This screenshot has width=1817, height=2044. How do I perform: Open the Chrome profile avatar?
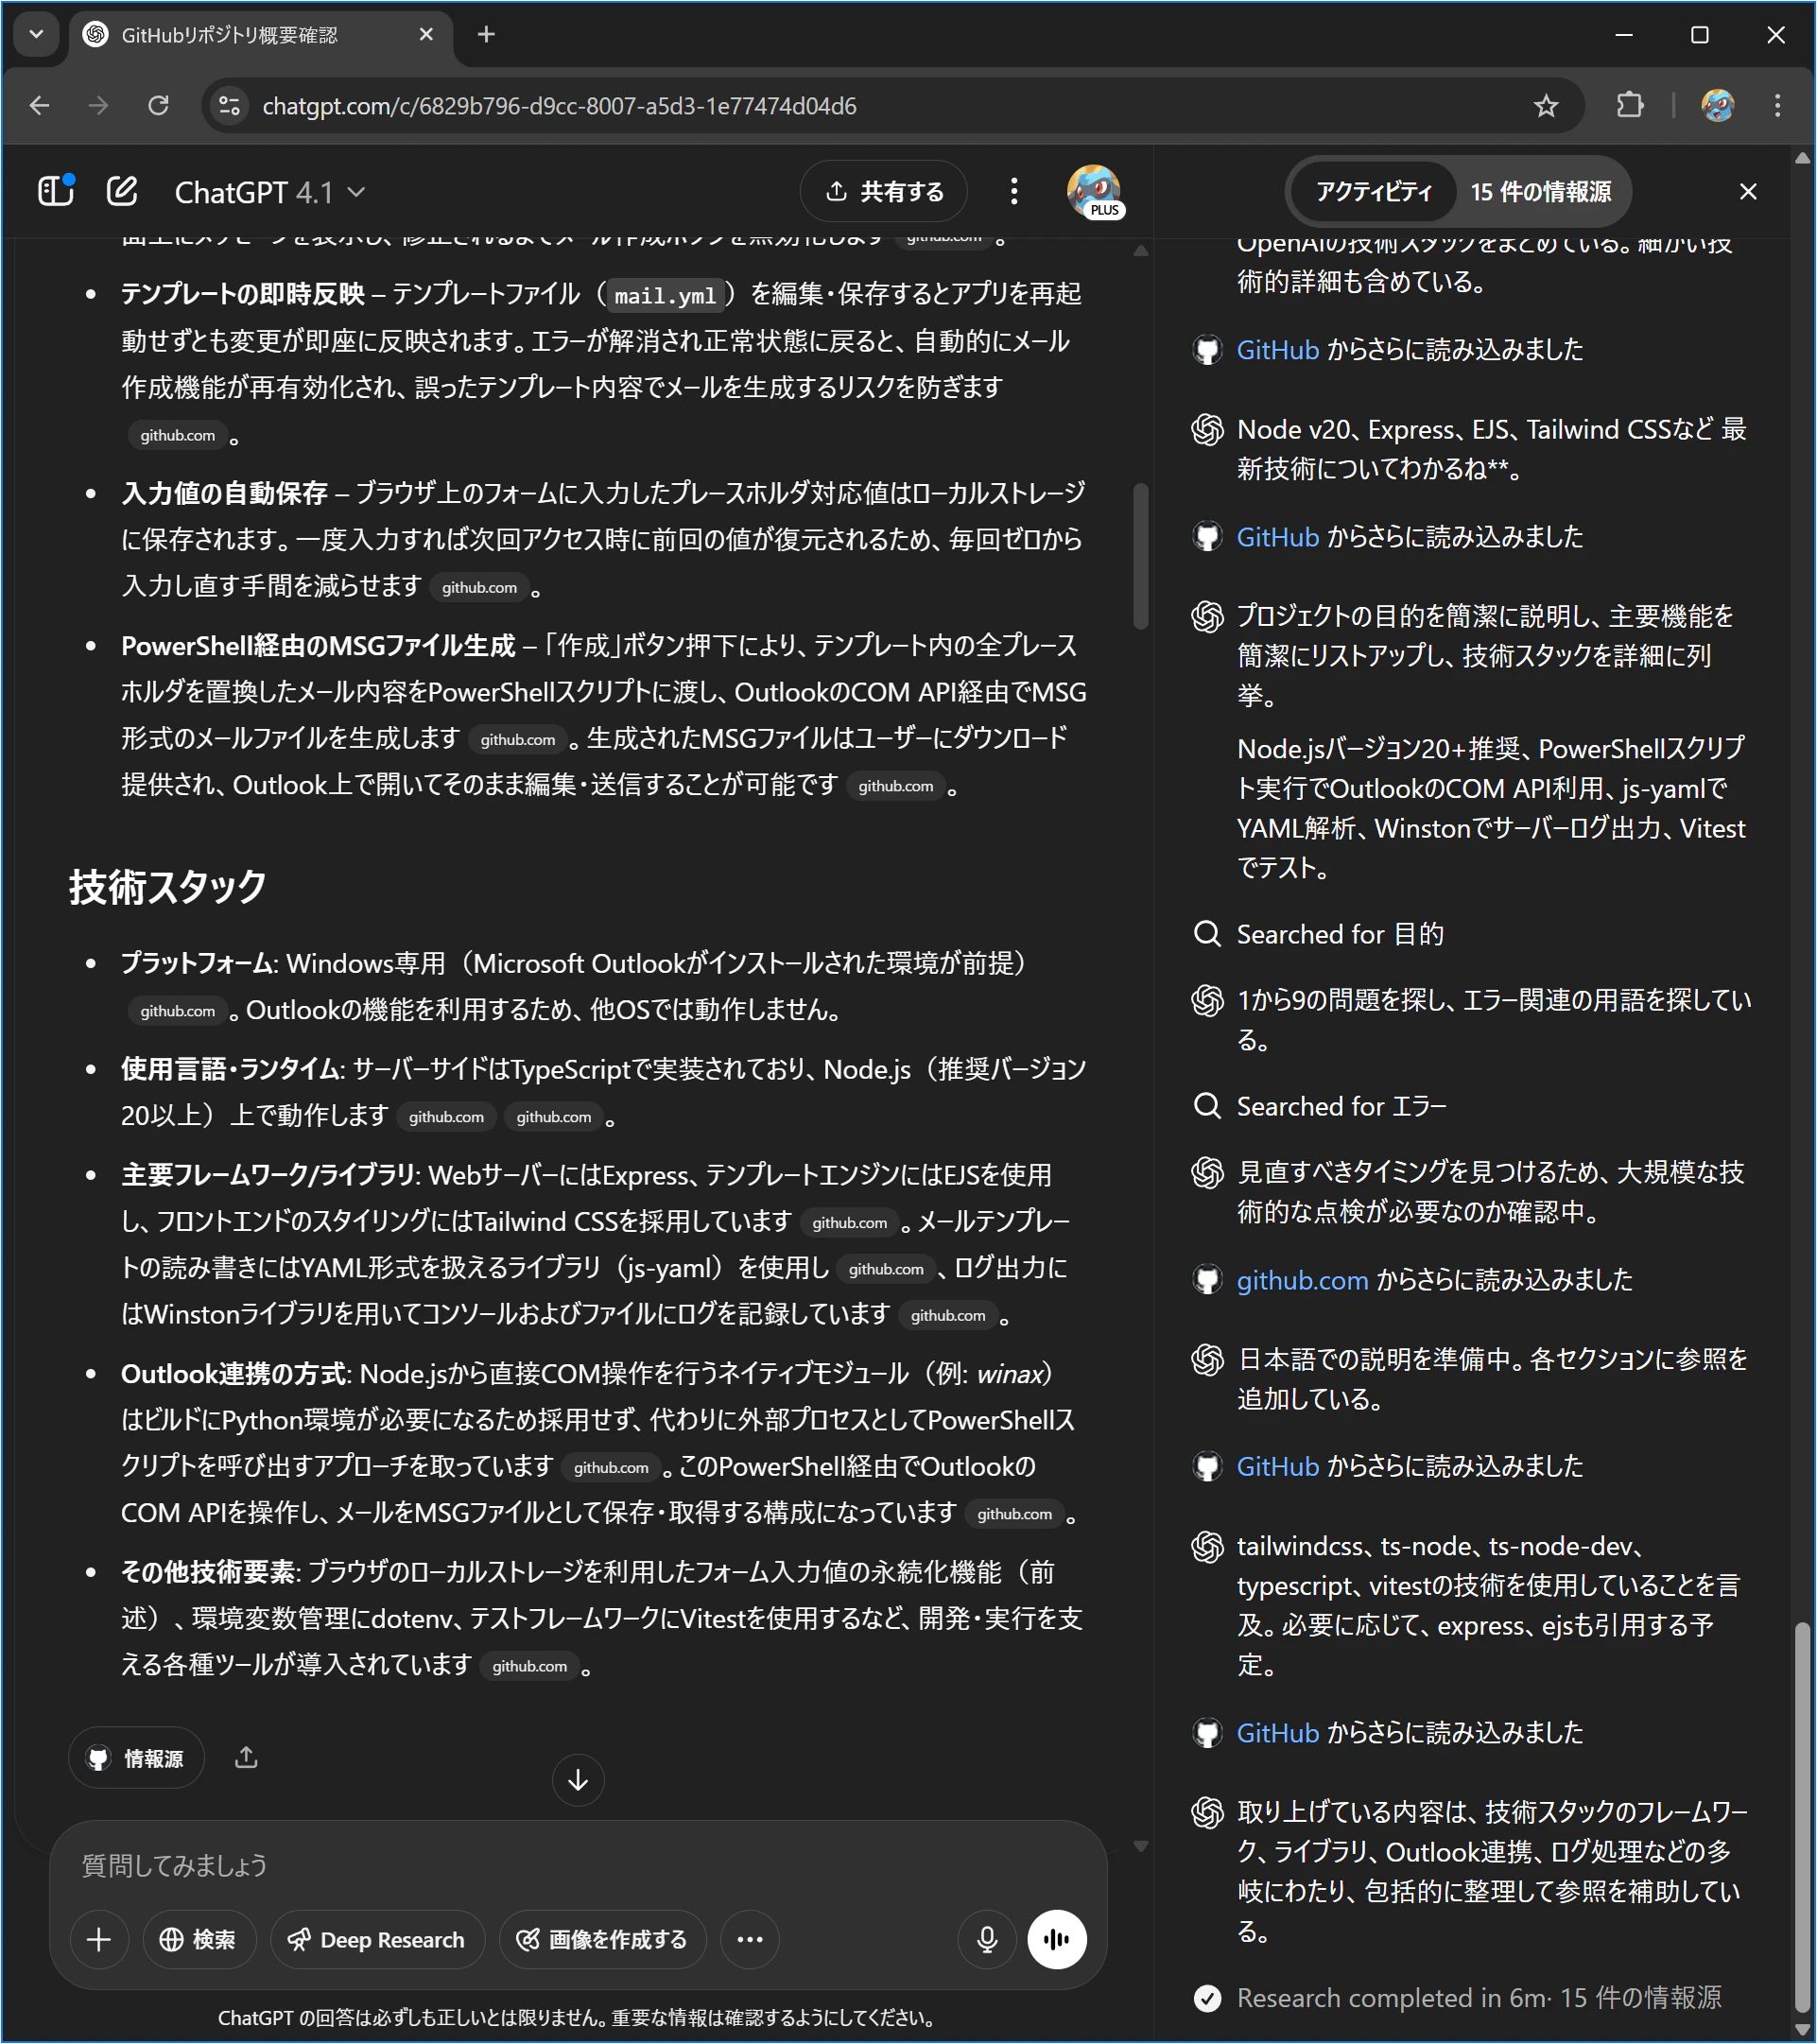1717,105
